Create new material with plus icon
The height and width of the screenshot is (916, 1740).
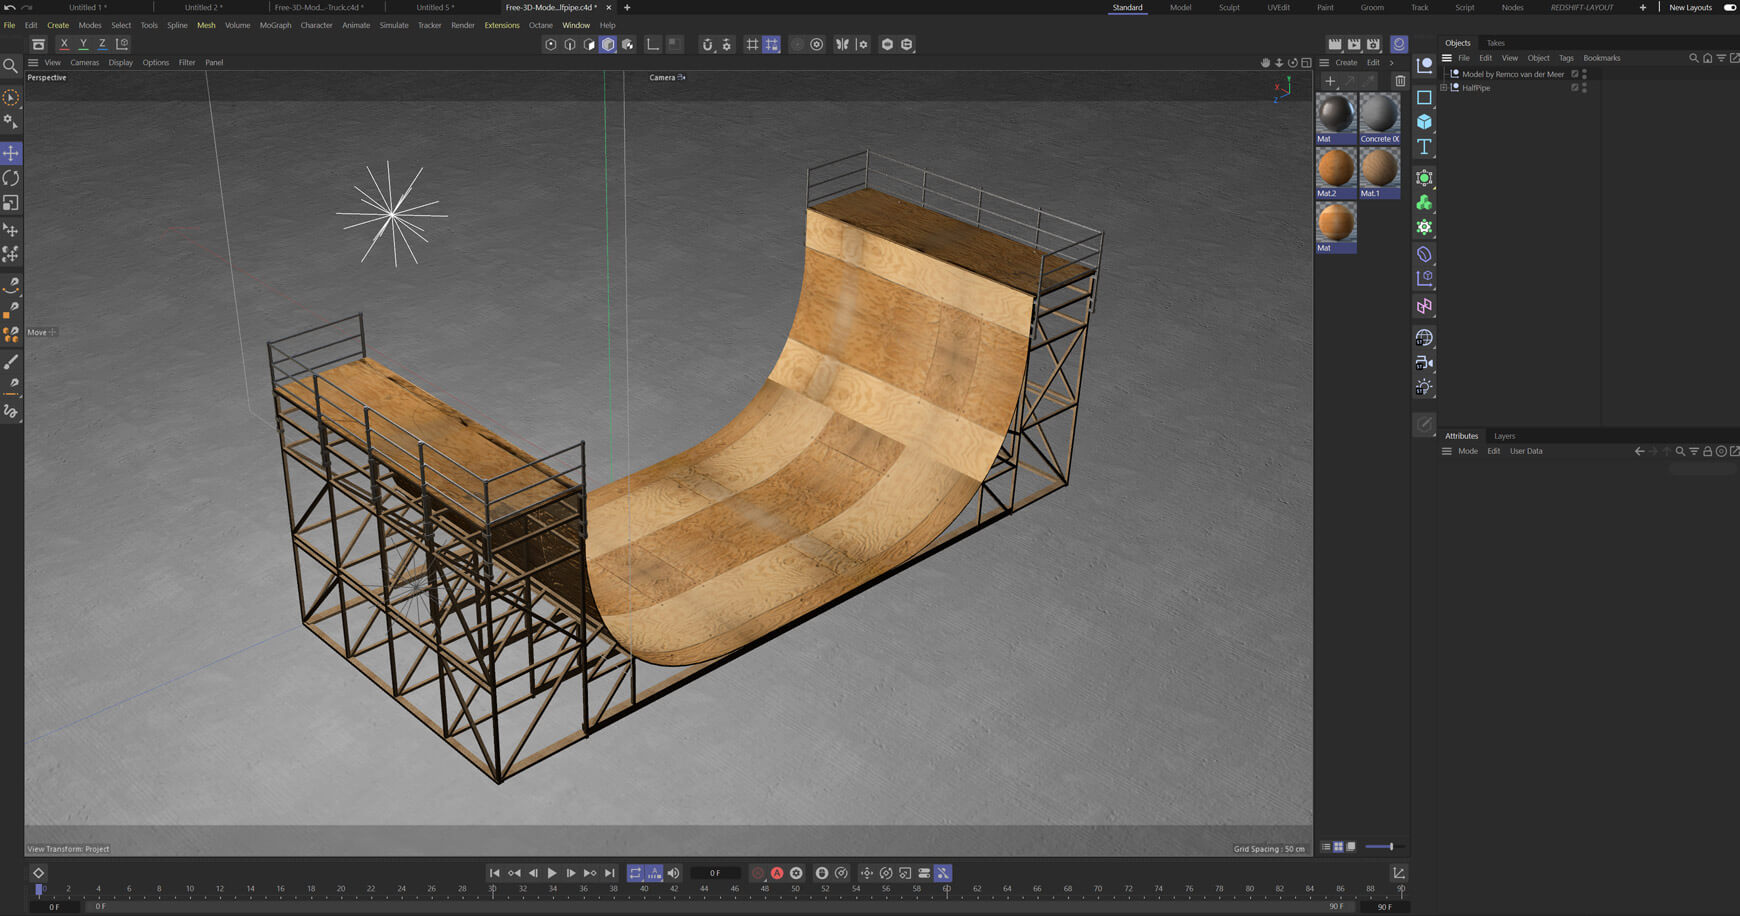(1330, 81)
